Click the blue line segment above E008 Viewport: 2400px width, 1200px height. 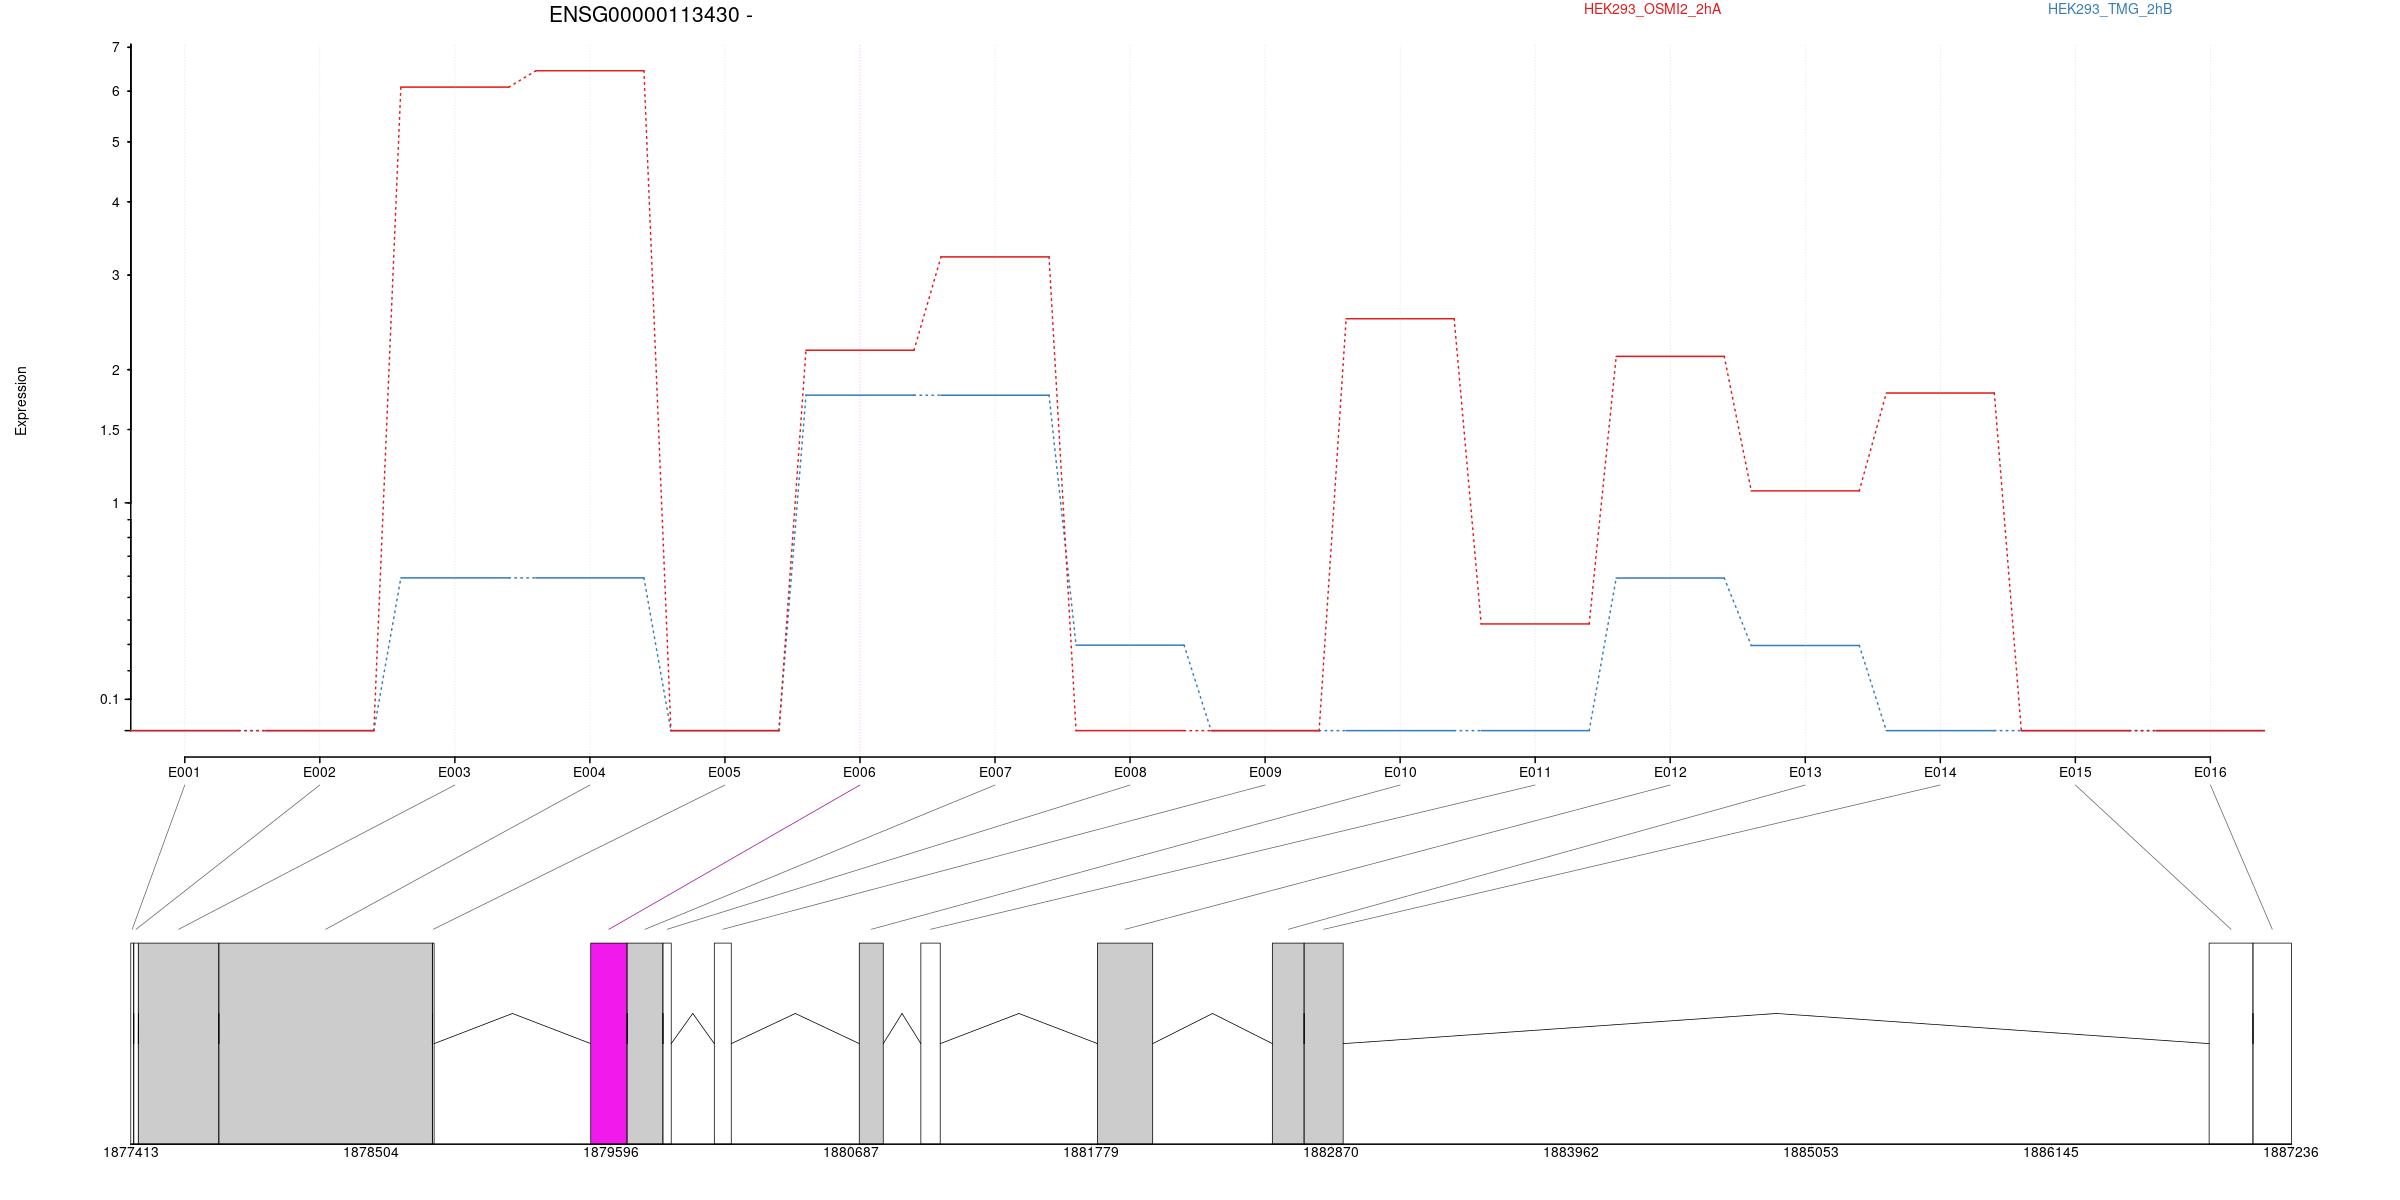pyautogui.click(x=1130, y=645)
